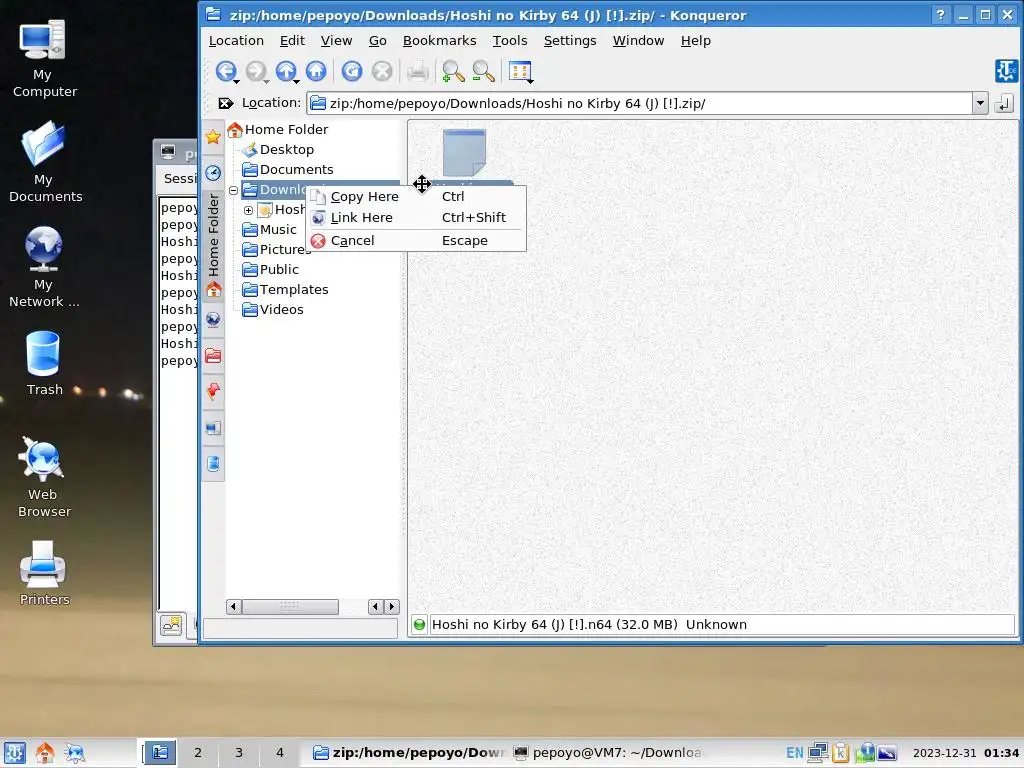Click the Go button beside Location field
The height and width of the screenshot is (768, 1024).
pos(1004,103)
